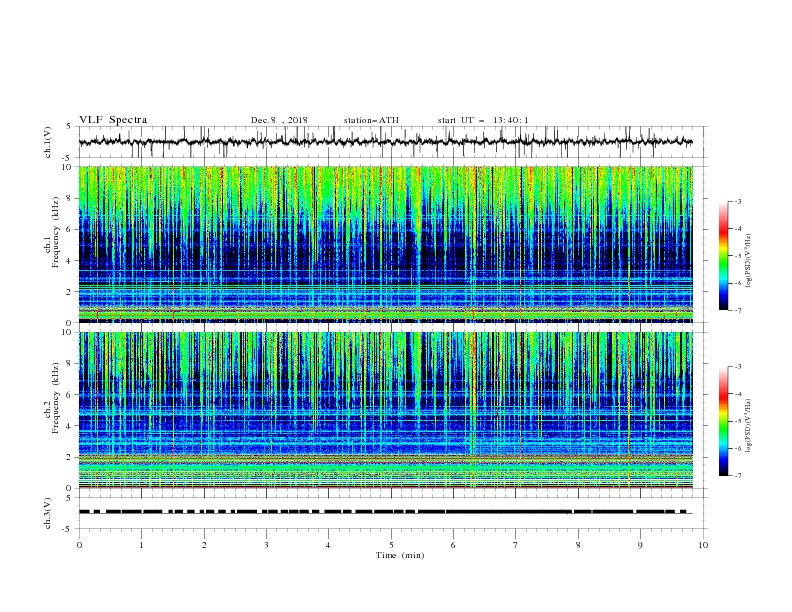Click the lower PSD color bar for ch.2
Image resolution: width=792 pixels, height=612 pixels.
[723, 421]
